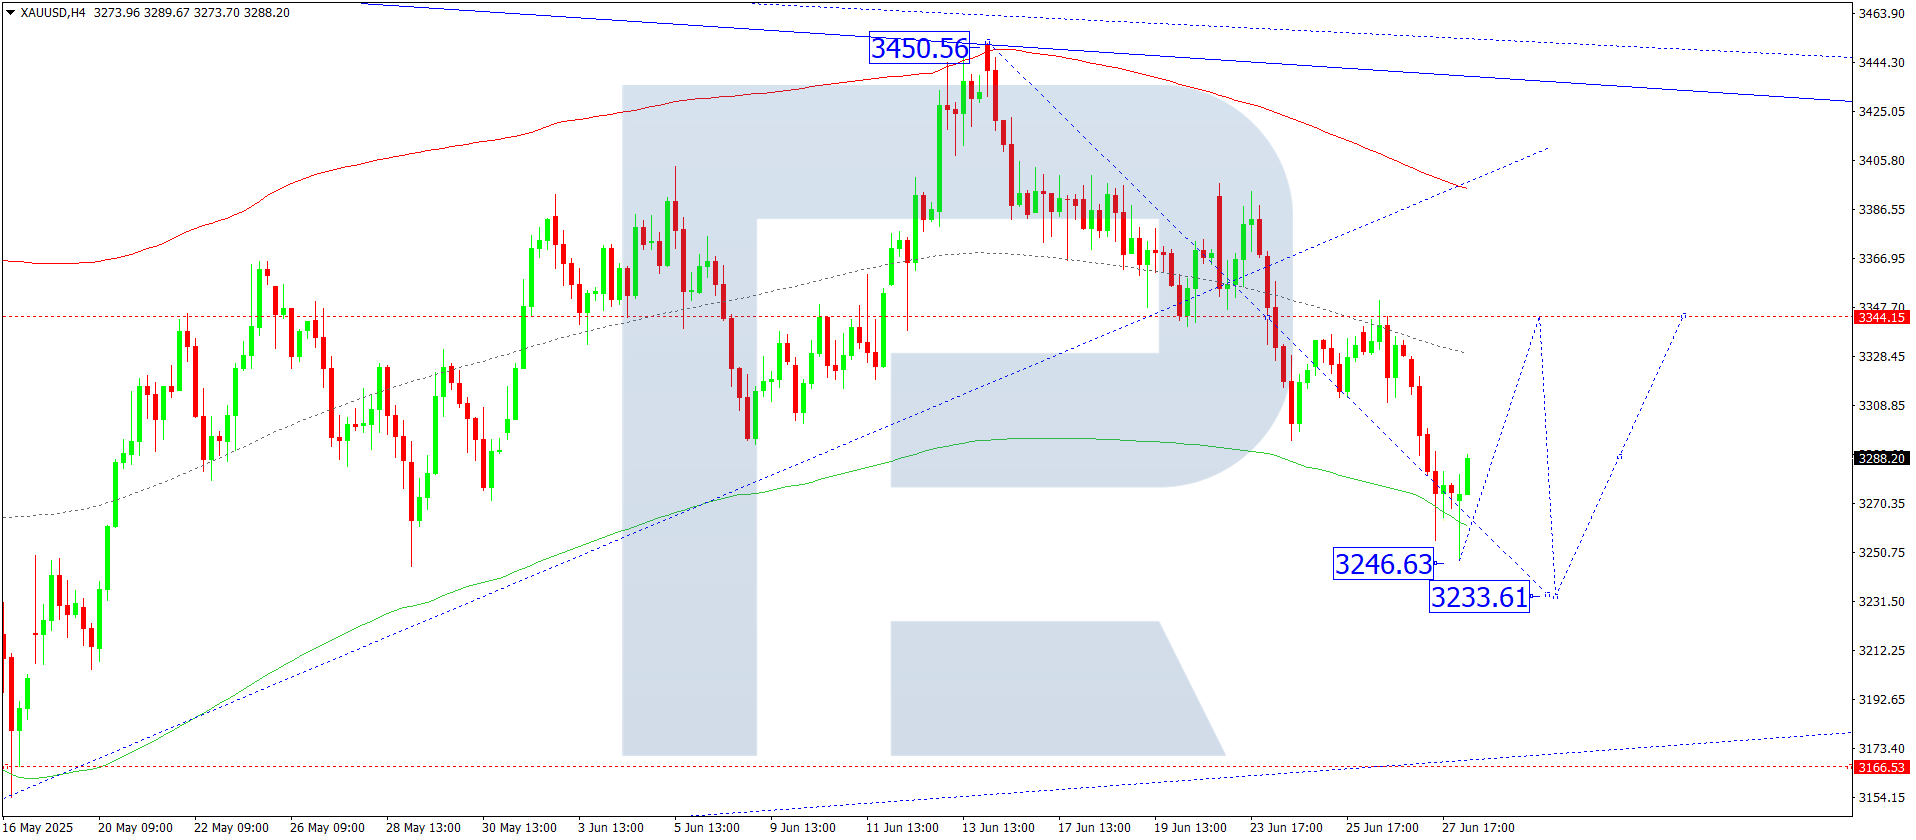Screen dimensions: 1916x840
Task: Select the last green candlestick near 3288
Action: (x=1467, y=475)
